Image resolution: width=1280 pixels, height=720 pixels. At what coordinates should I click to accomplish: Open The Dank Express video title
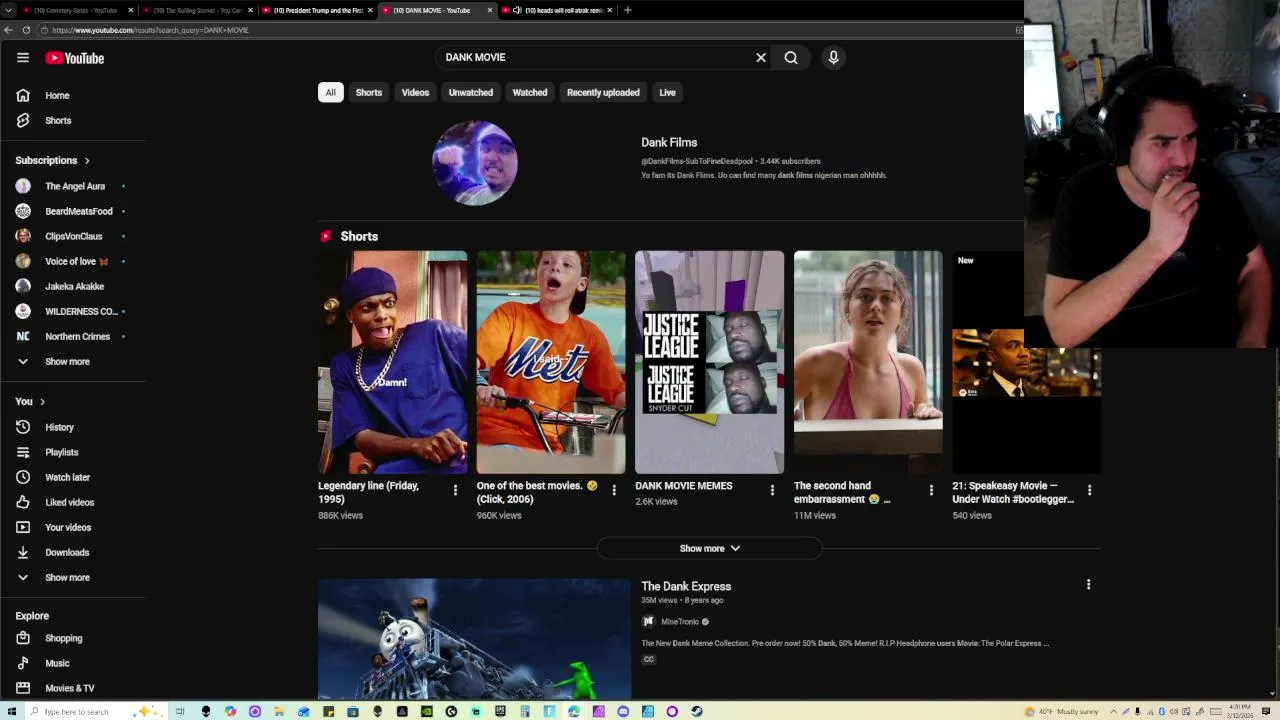686,586
